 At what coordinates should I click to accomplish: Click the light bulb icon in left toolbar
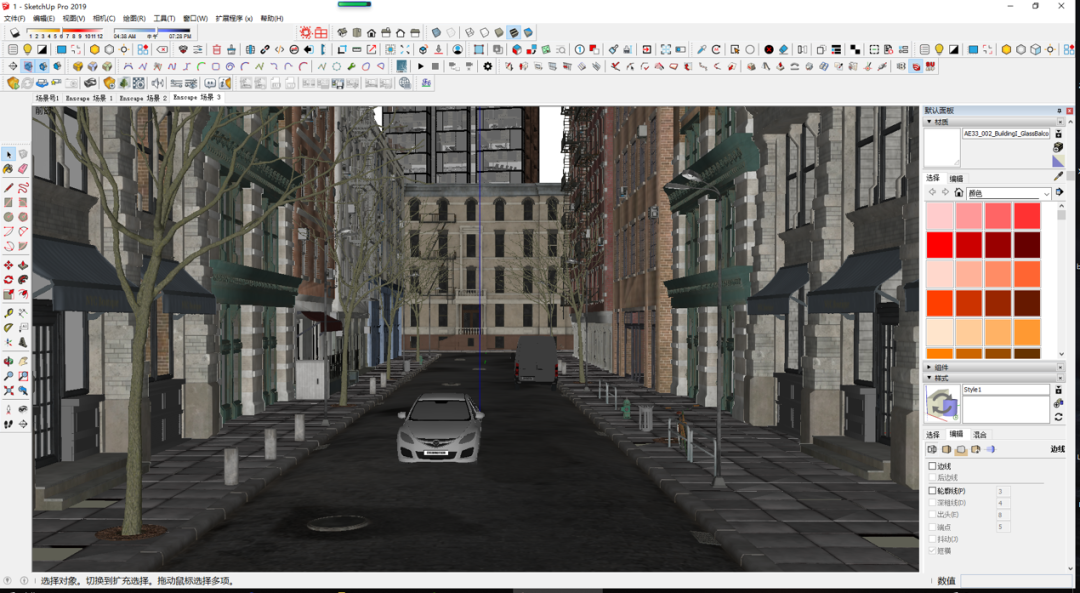click(x=28, y=50)
